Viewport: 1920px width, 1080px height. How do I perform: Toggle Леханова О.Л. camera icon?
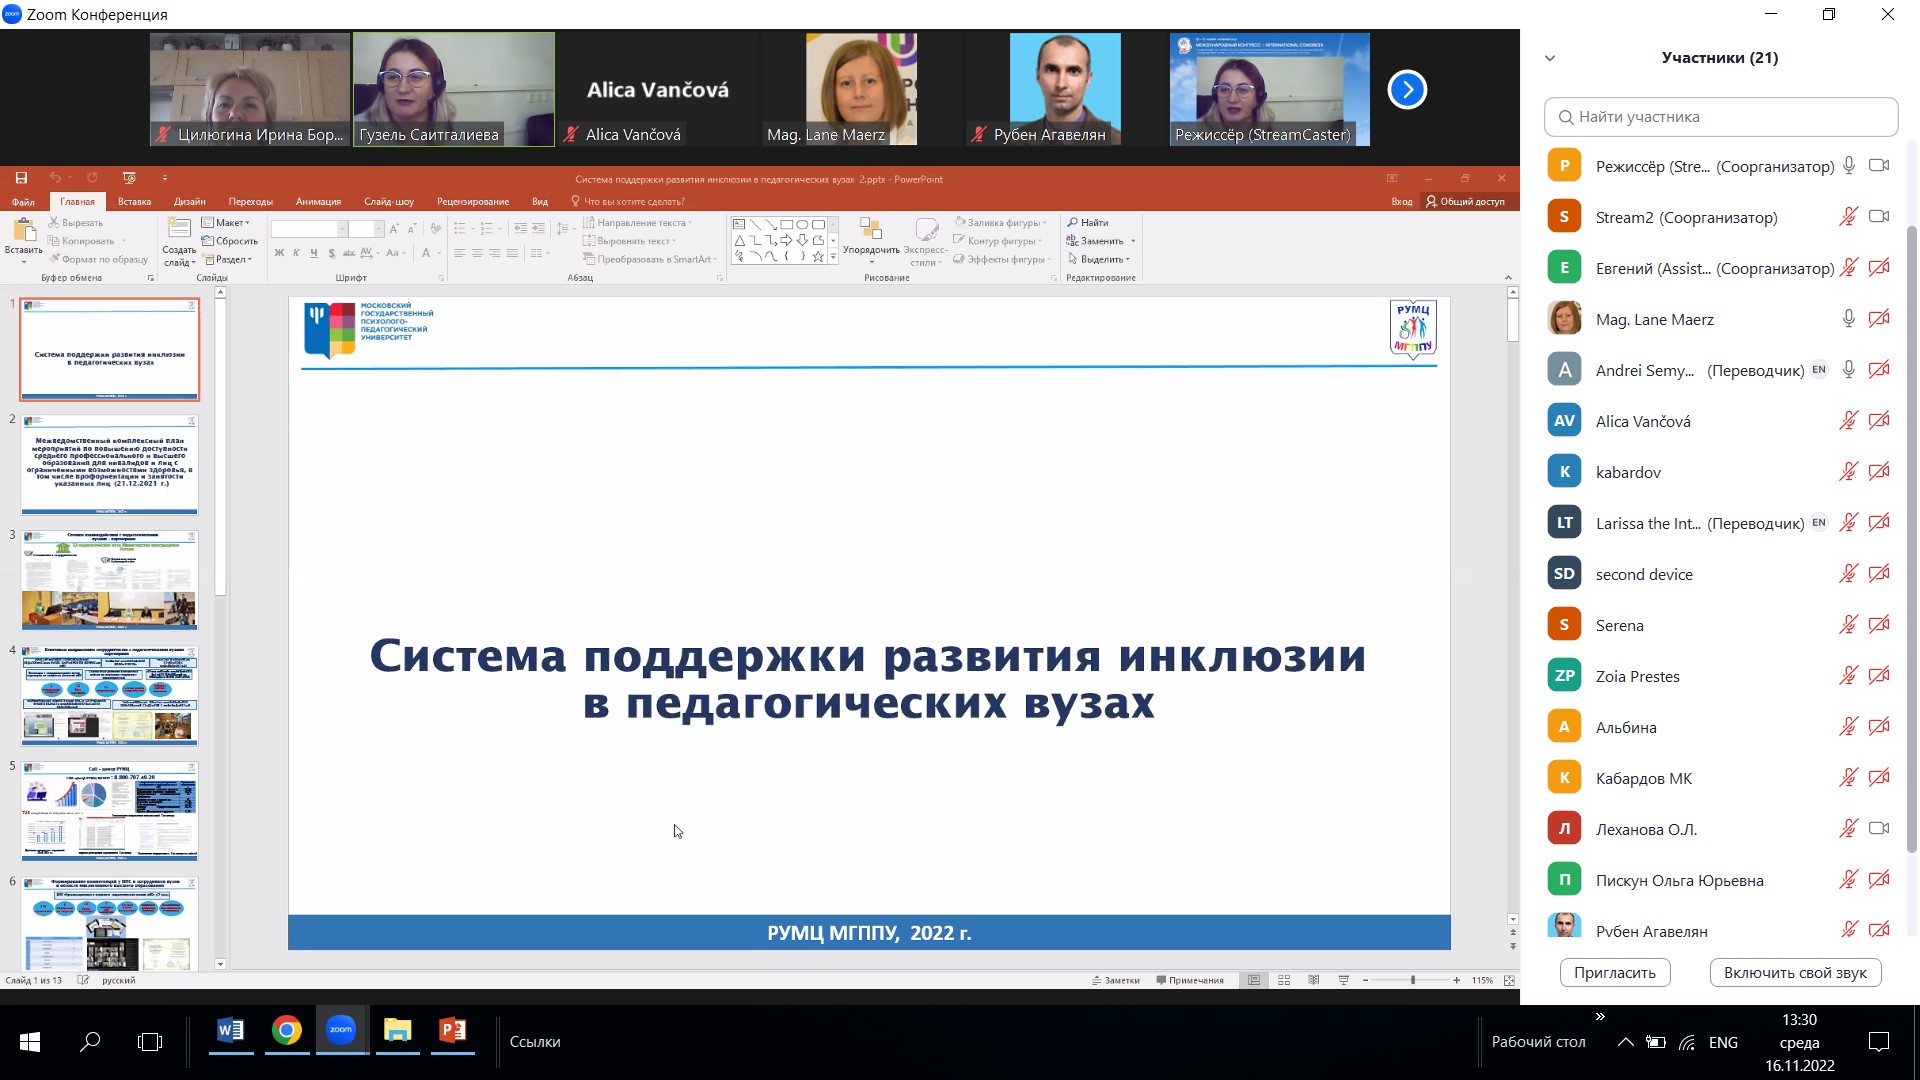(x=1879, y=828)
